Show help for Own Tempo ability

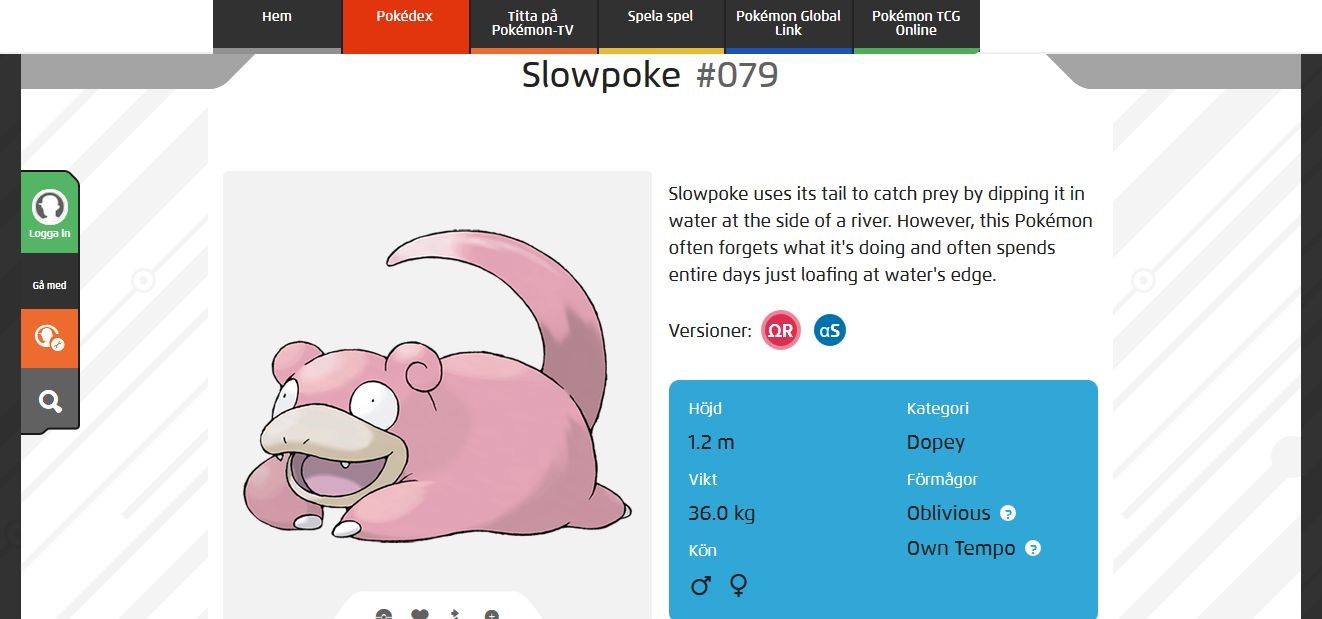(x=1033, y=549)
